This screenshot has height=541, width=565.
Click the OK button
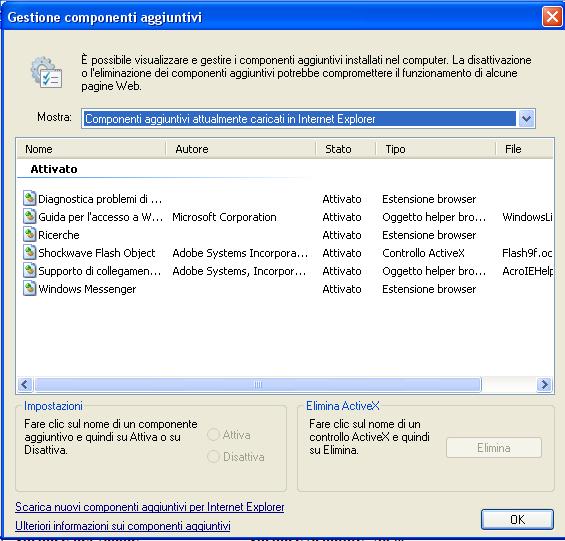pyautogui.click(x=517, y=519)
